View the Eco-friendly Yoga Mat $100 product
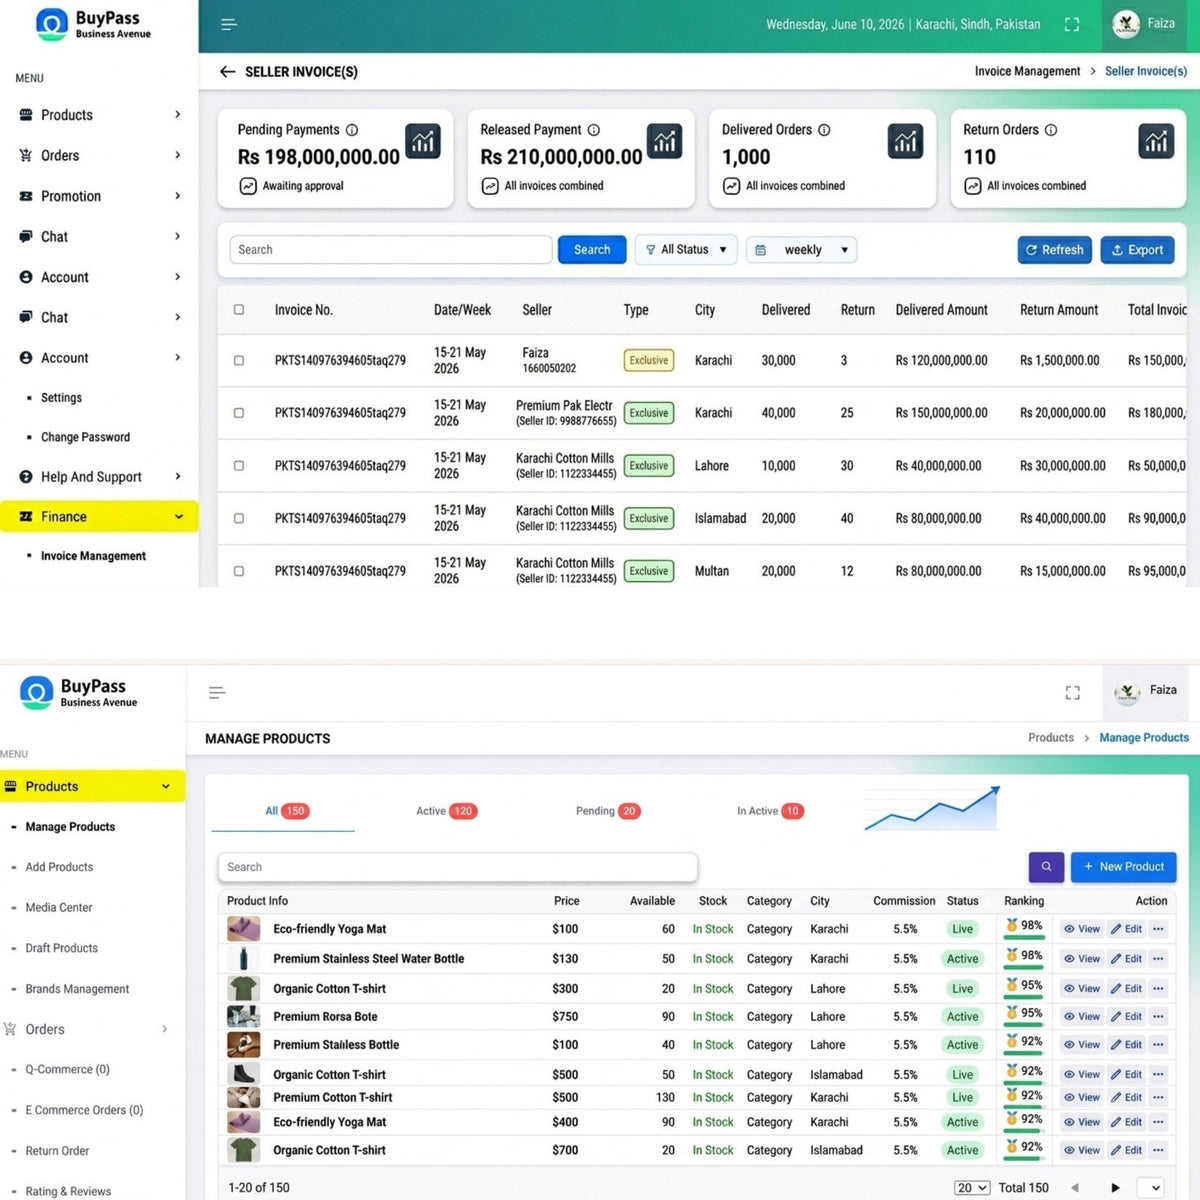The height and width of the screenshot is (1200, 1200). point(1082,929)
